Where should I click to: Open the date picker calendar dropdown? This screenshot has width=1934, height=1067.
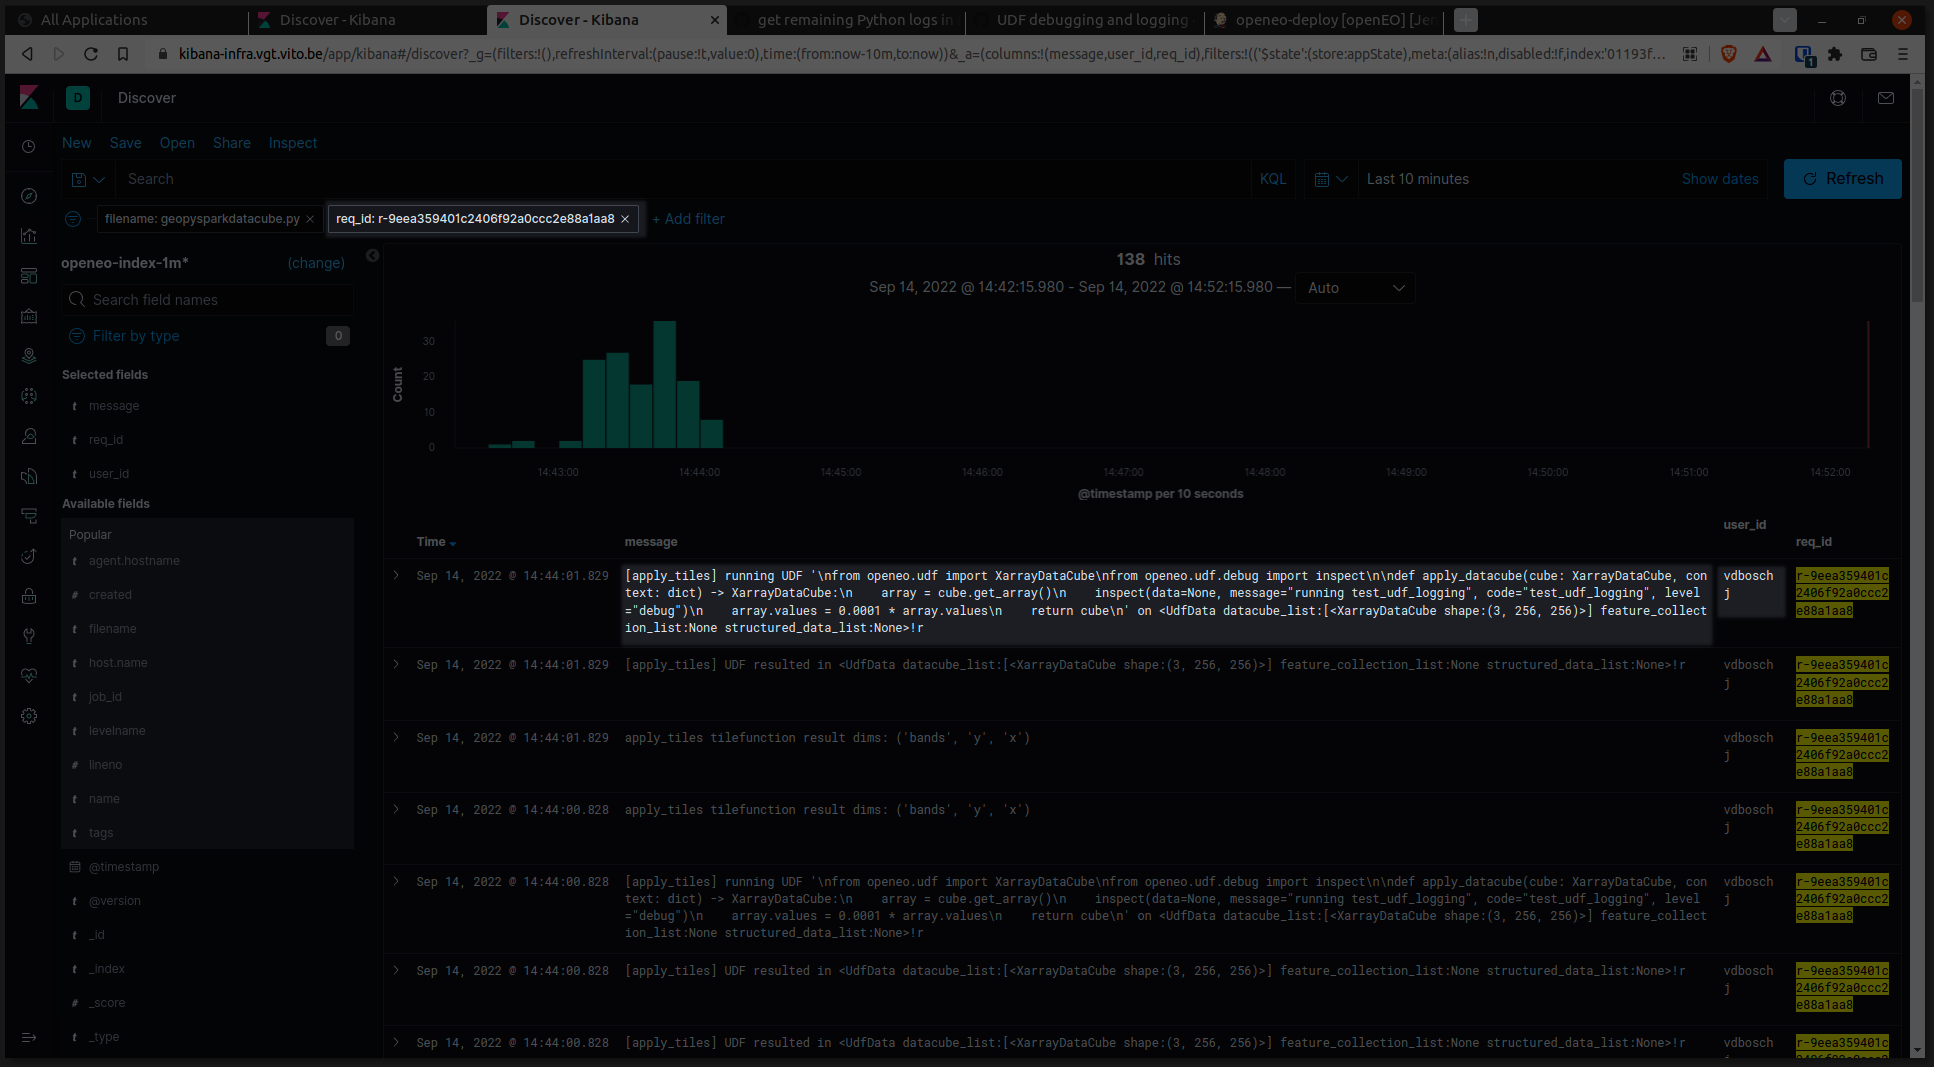click(1331, 178)
